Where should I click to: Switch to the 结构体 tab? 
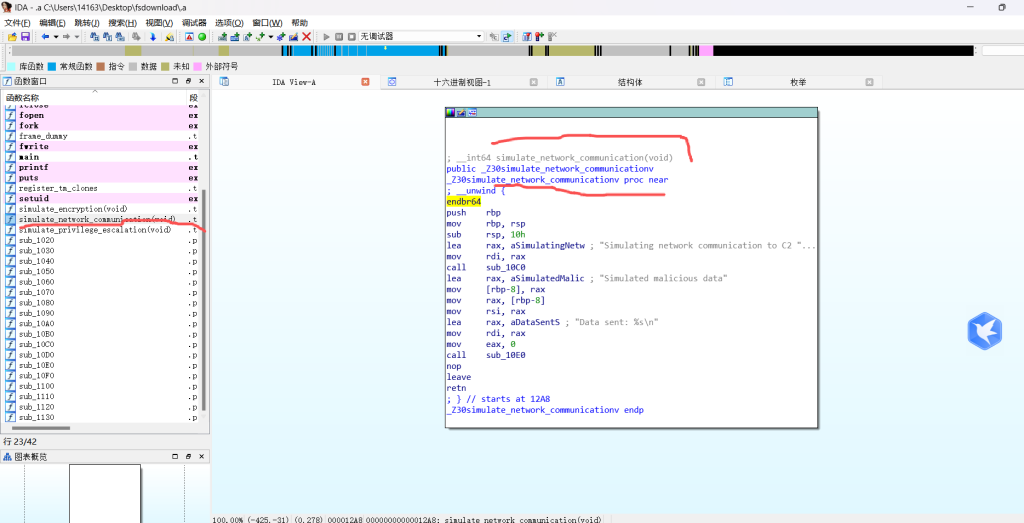pos(630,82)
